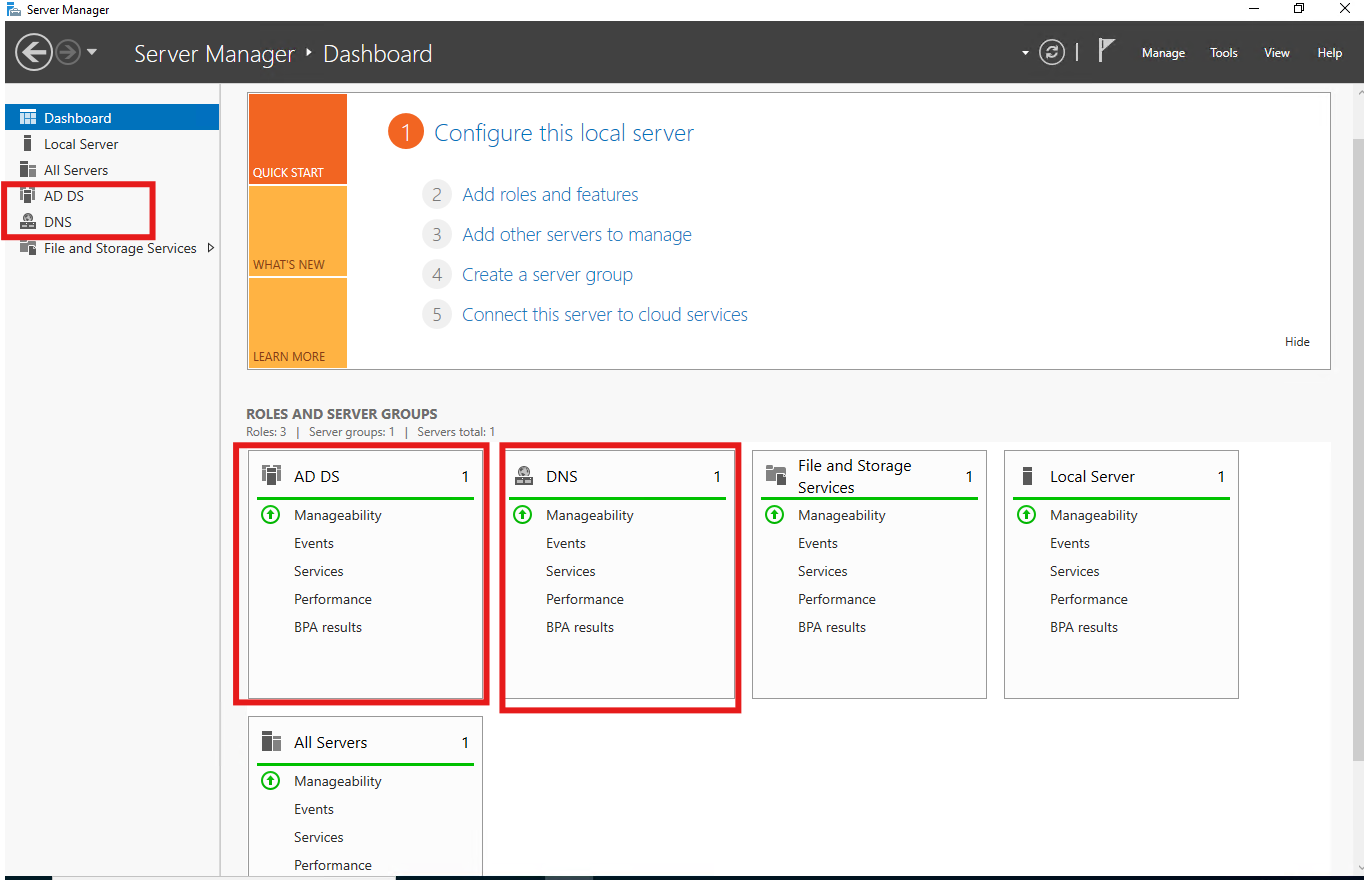Open the View menu

1277,53
